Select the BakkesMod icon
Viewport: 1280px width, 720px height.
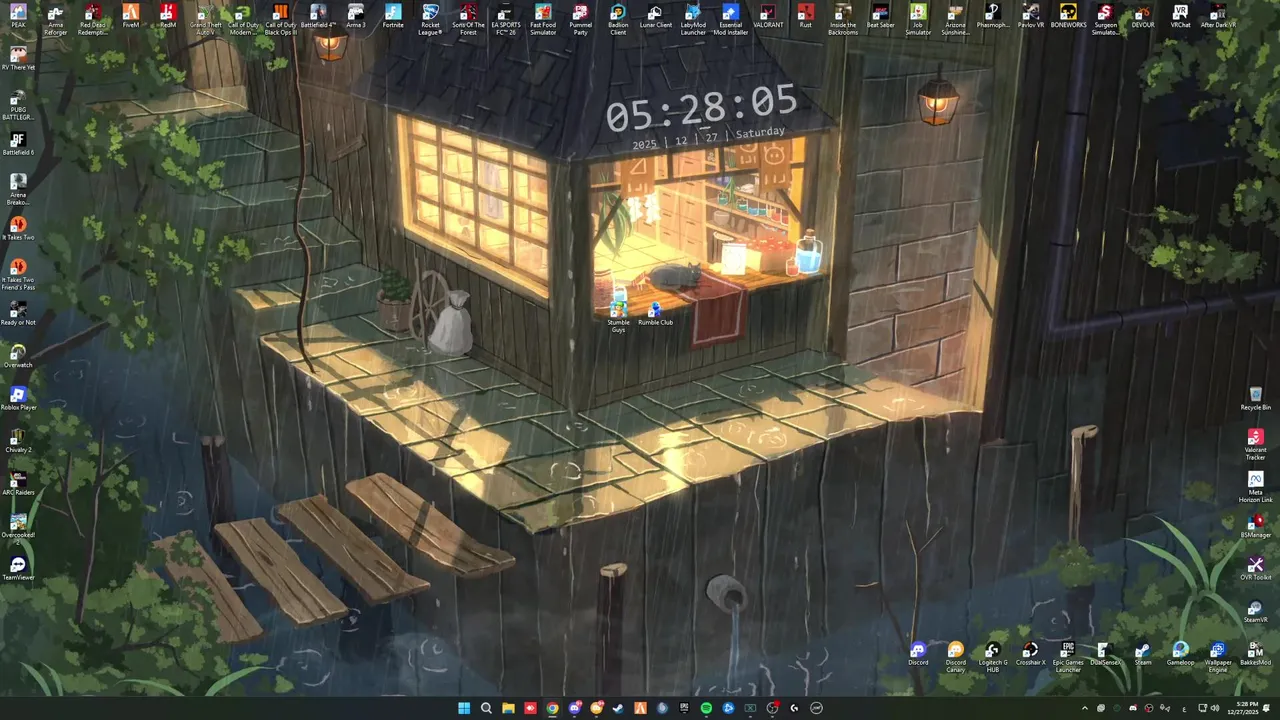point(1256,654)
